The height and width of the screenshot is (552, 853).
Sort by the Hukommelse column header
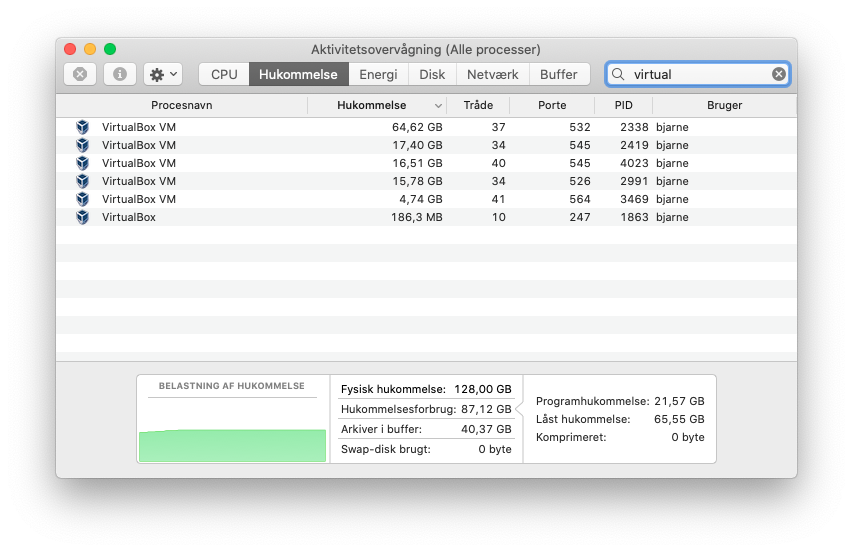pyautogui.click(x=377, y=105)
